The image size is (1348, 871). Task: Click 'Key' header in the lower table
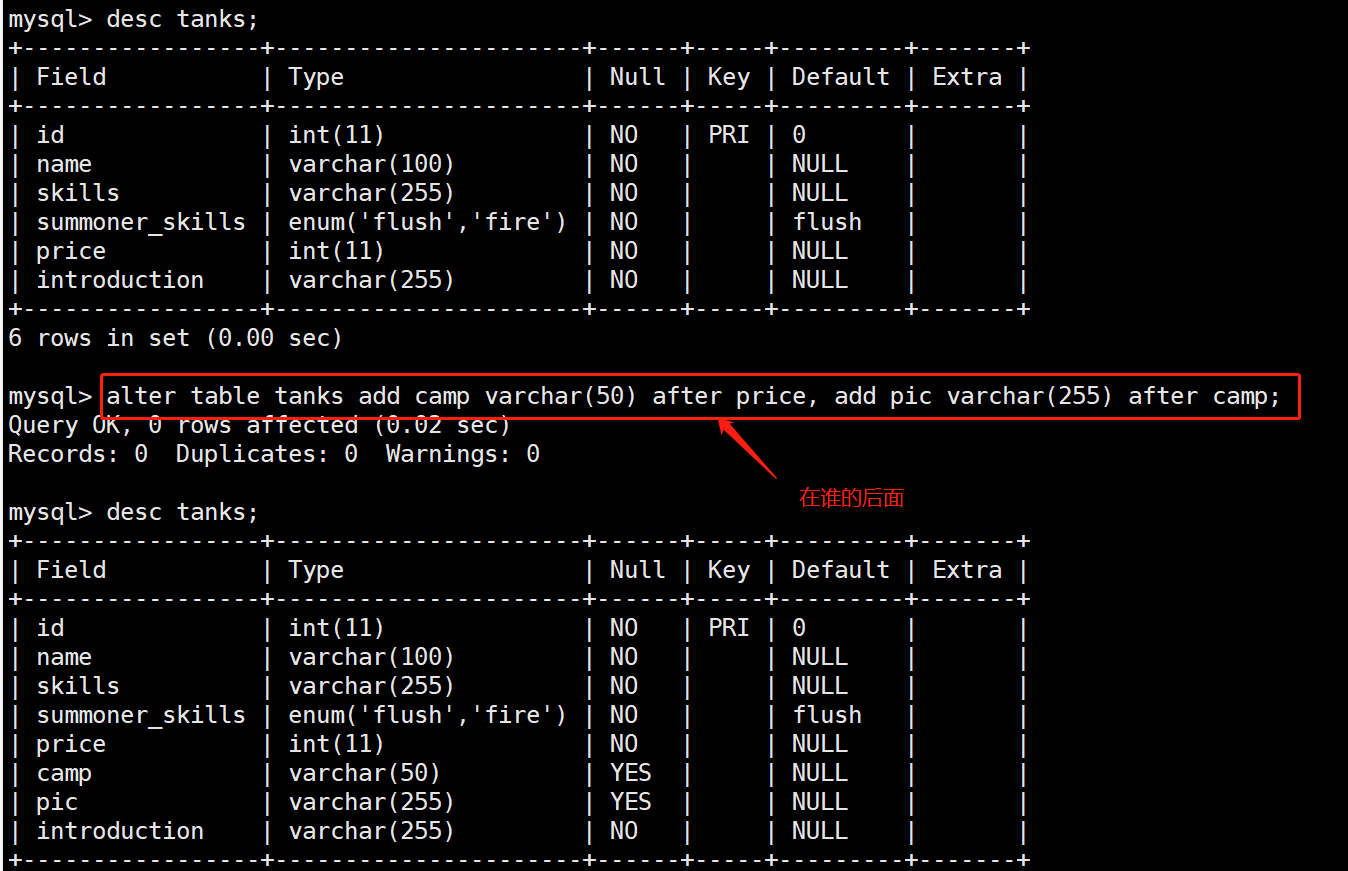729,571
